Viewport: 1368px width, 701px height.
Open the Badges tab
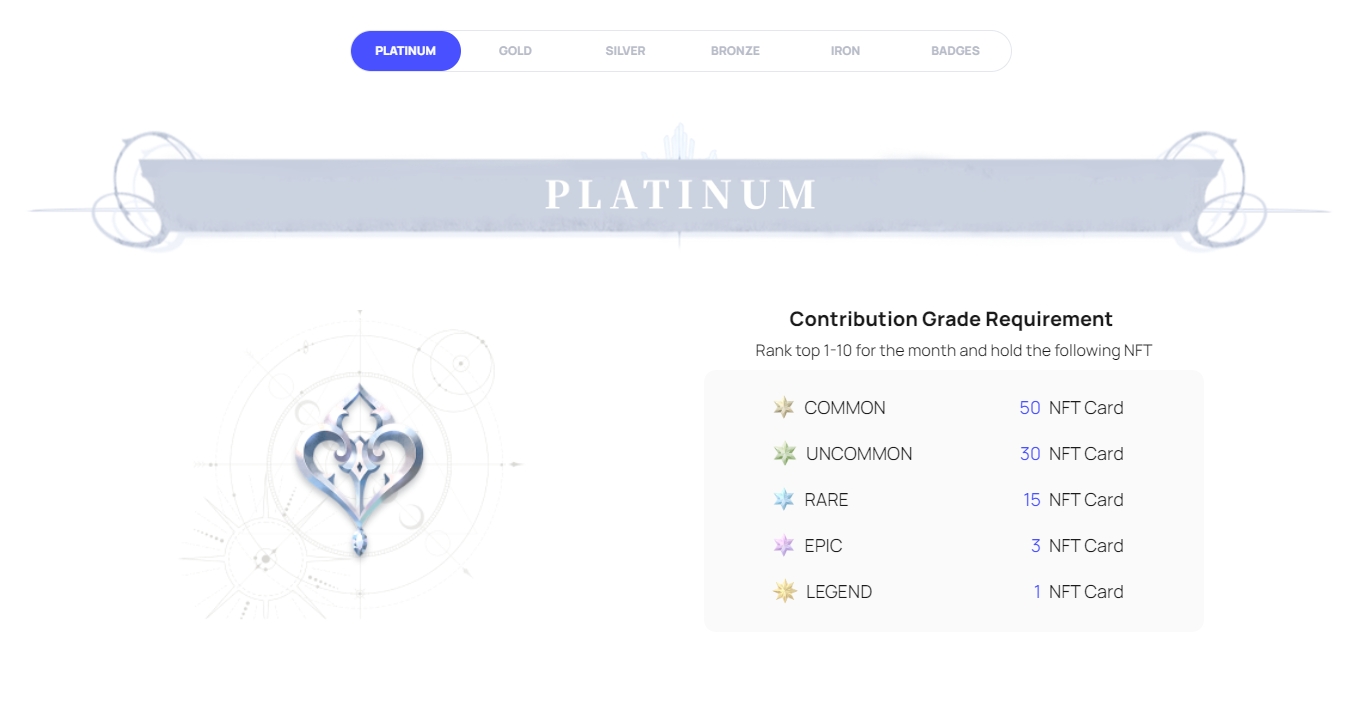(955, 51)
